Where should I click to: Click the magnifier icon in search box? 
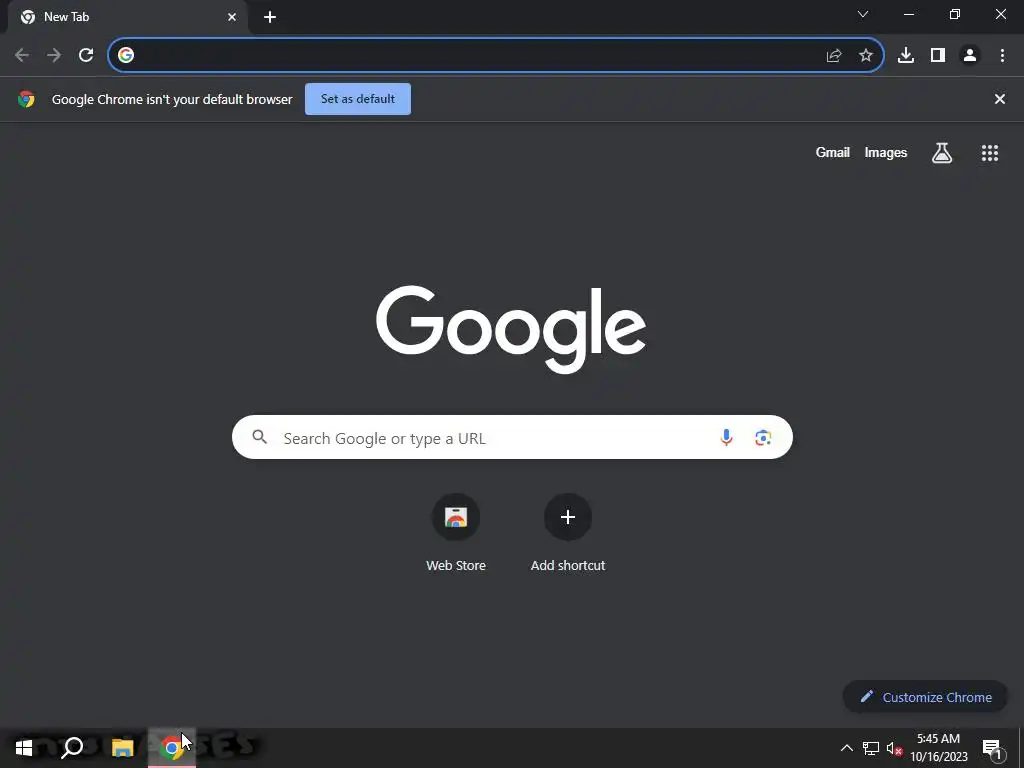point(260,437)
